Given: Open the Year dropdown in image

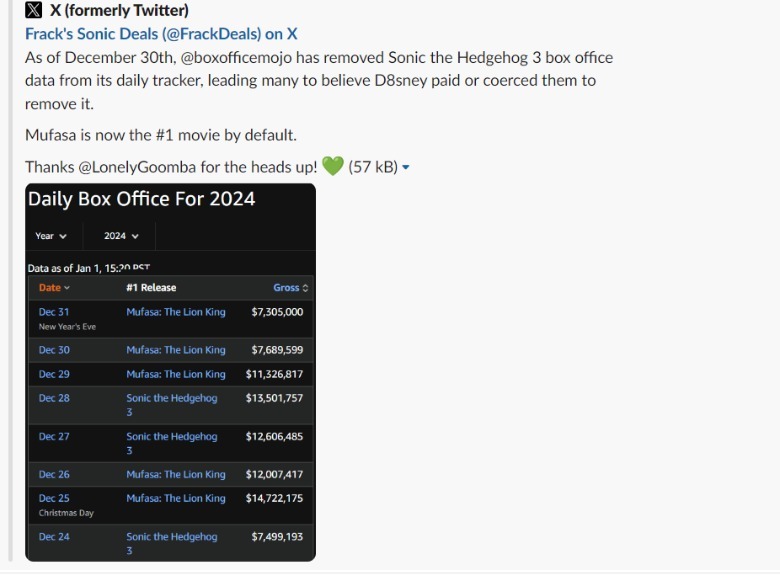Looking at the screenshot, I should click(51, 236).
